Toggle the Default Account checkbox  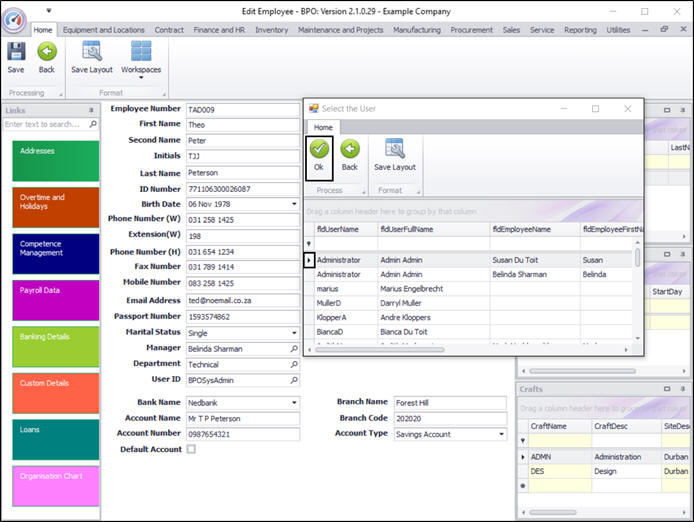click(191, 450)
